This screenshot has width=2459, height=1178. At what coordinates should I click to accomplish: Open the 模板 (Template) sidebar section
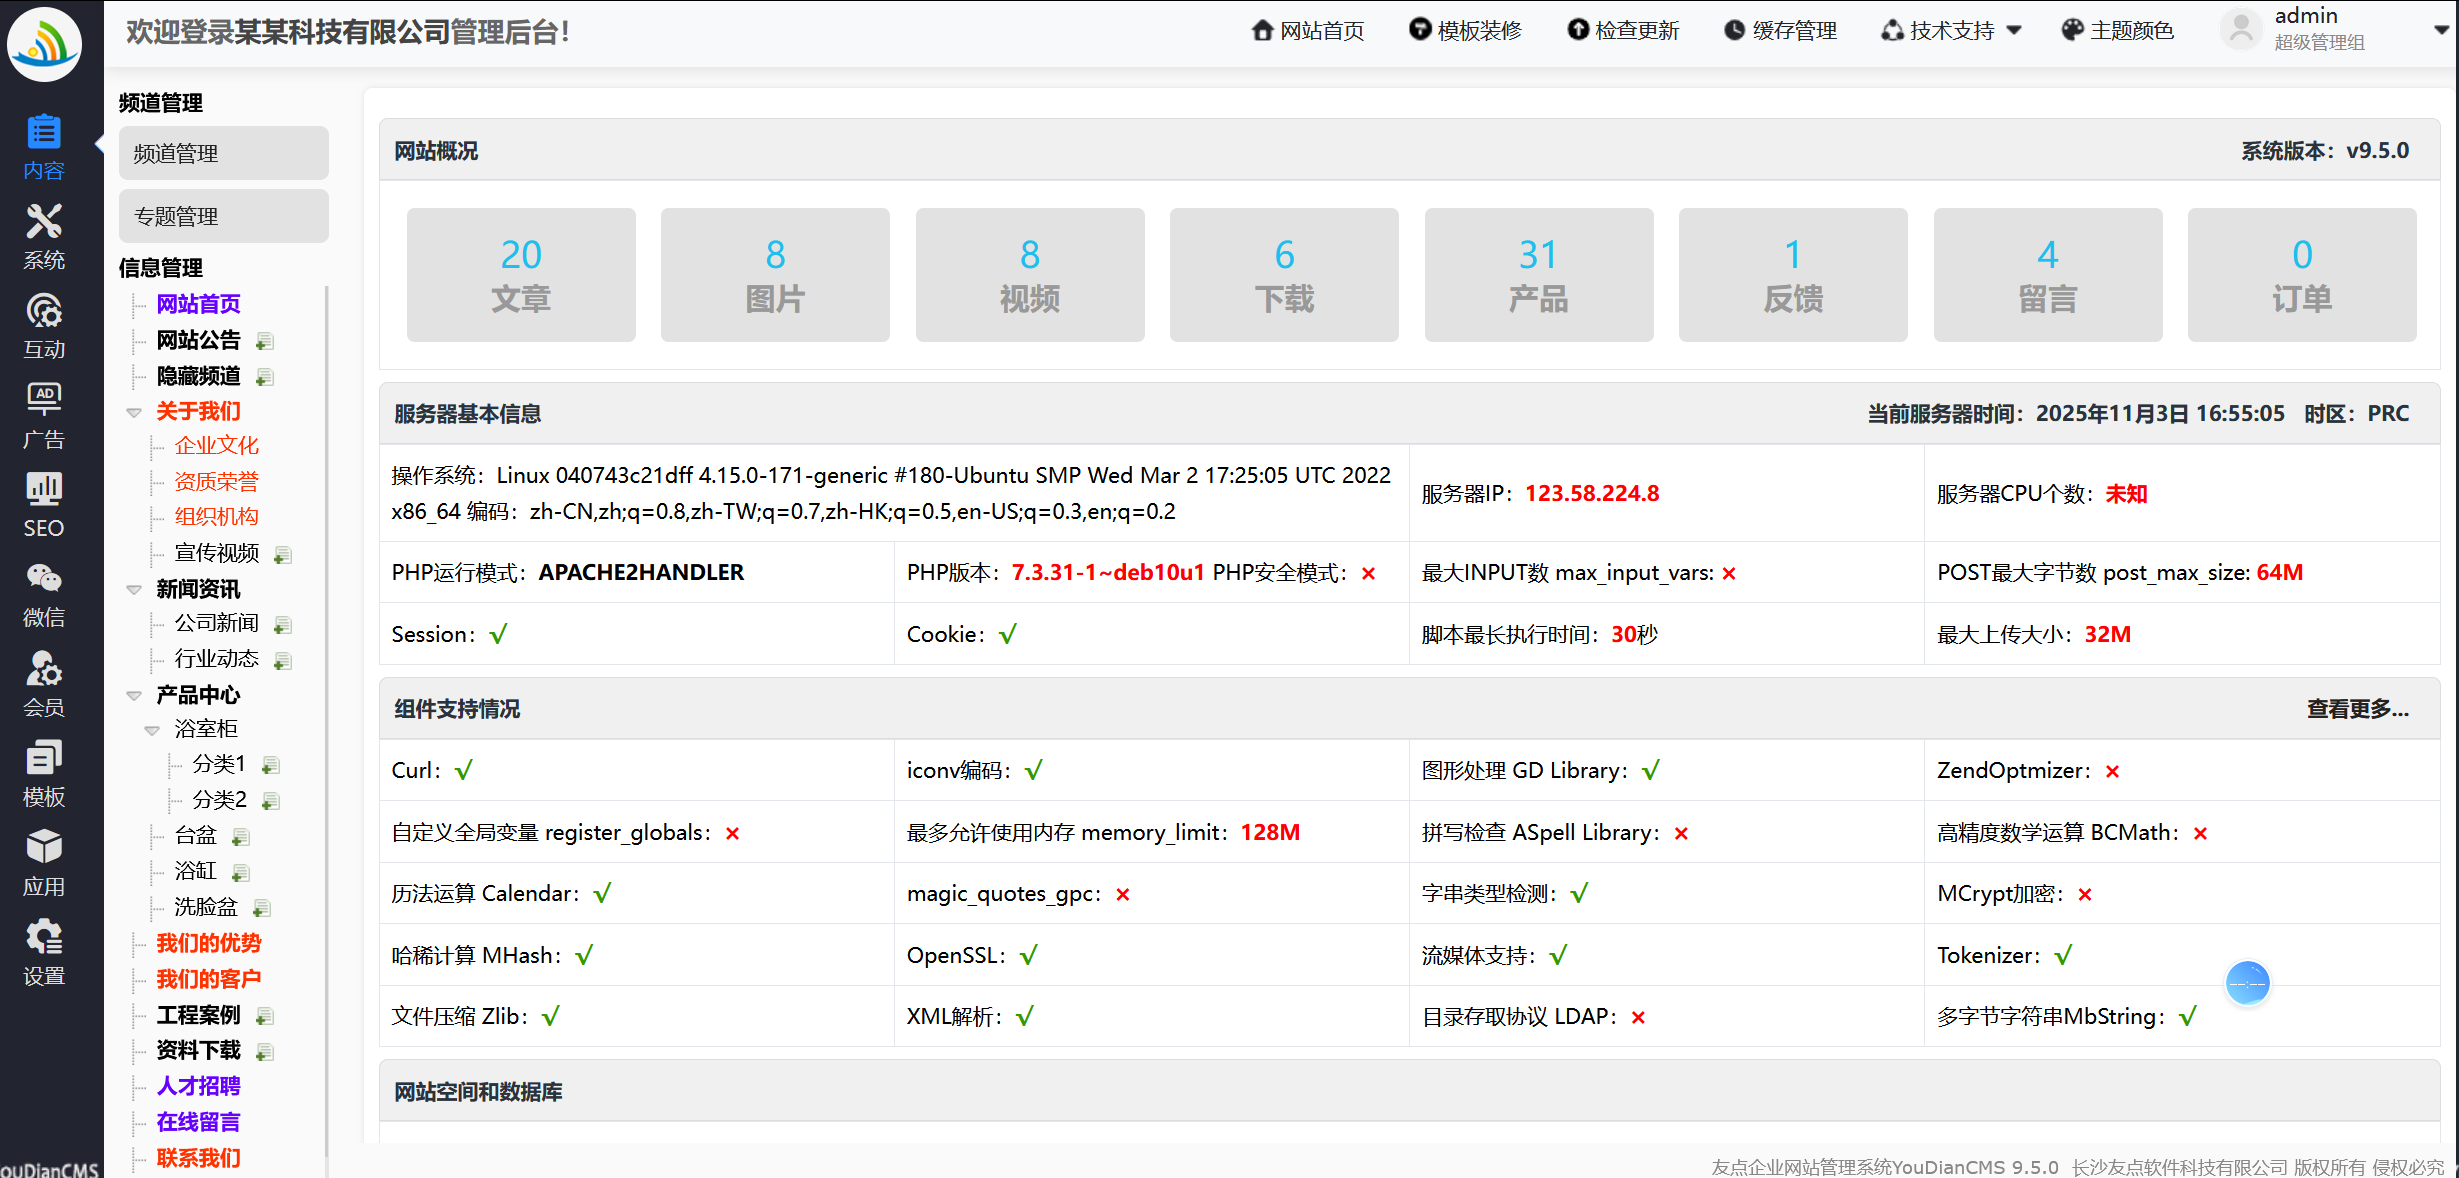click(x=43, y=774)
